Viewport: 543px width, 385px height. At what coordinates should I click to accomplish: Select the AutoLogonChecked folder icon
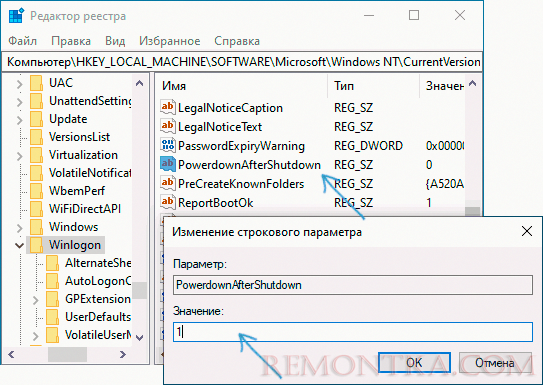pos(52,281)
